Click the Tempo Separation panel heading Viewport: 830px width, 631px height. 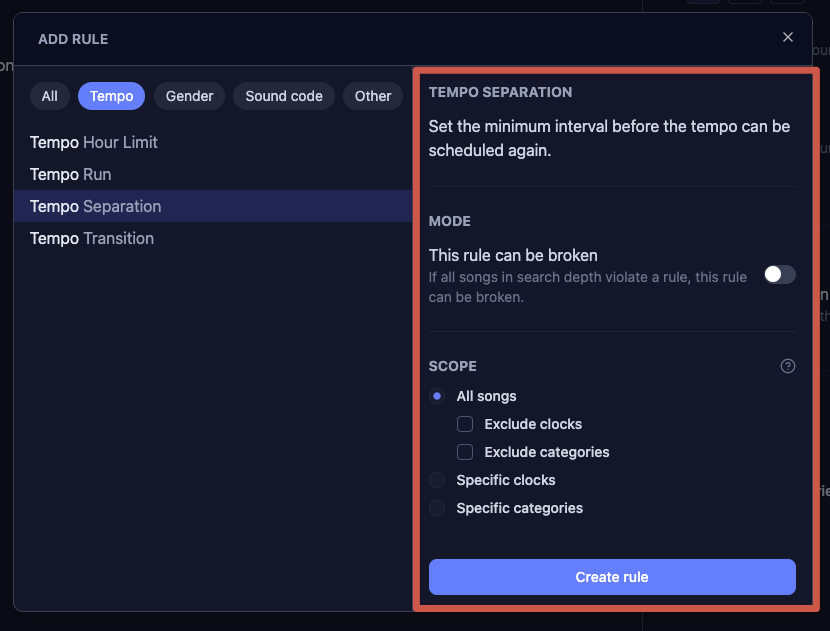tap(500, 92)
